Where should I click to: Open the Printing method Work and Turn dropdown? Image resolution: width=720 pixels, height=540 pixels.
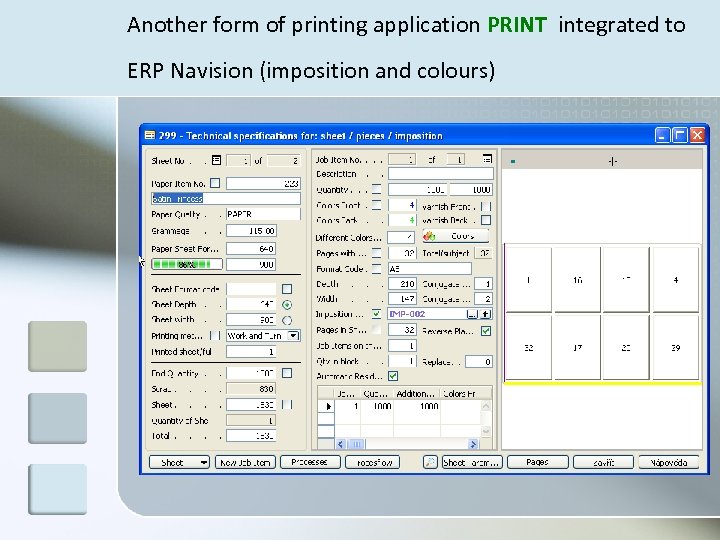(293, 336)
